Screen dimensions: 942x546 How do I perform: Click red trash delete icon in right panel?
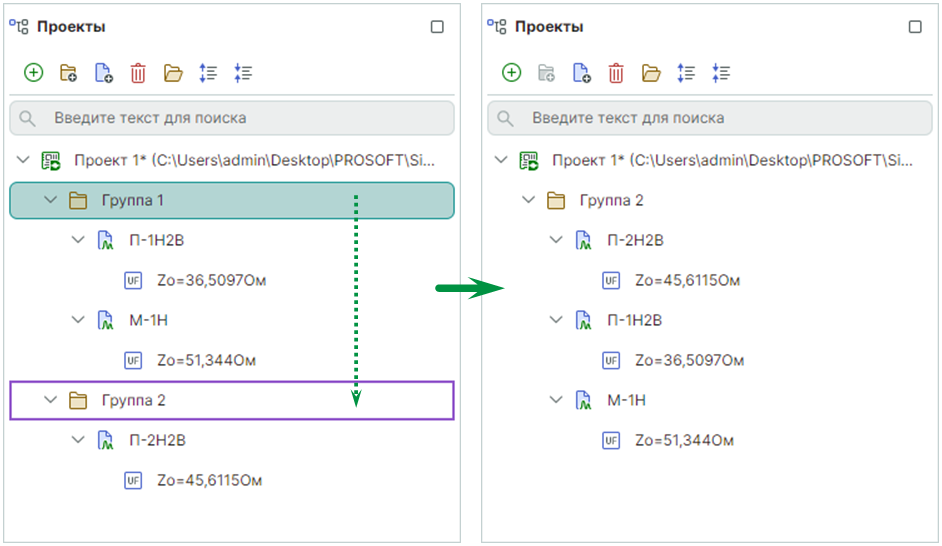[616, 72]
